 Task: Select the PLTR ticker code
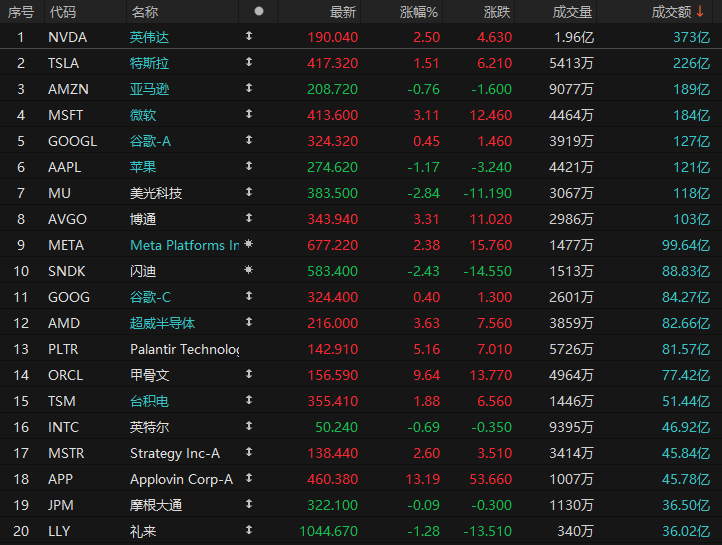tap(63, 349)
